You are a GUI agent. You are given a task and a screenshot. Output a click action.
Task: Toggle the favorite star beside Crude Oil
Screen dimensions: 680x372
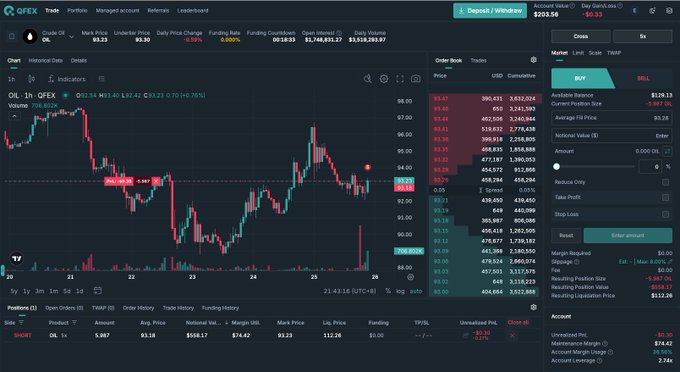[12, 36]
